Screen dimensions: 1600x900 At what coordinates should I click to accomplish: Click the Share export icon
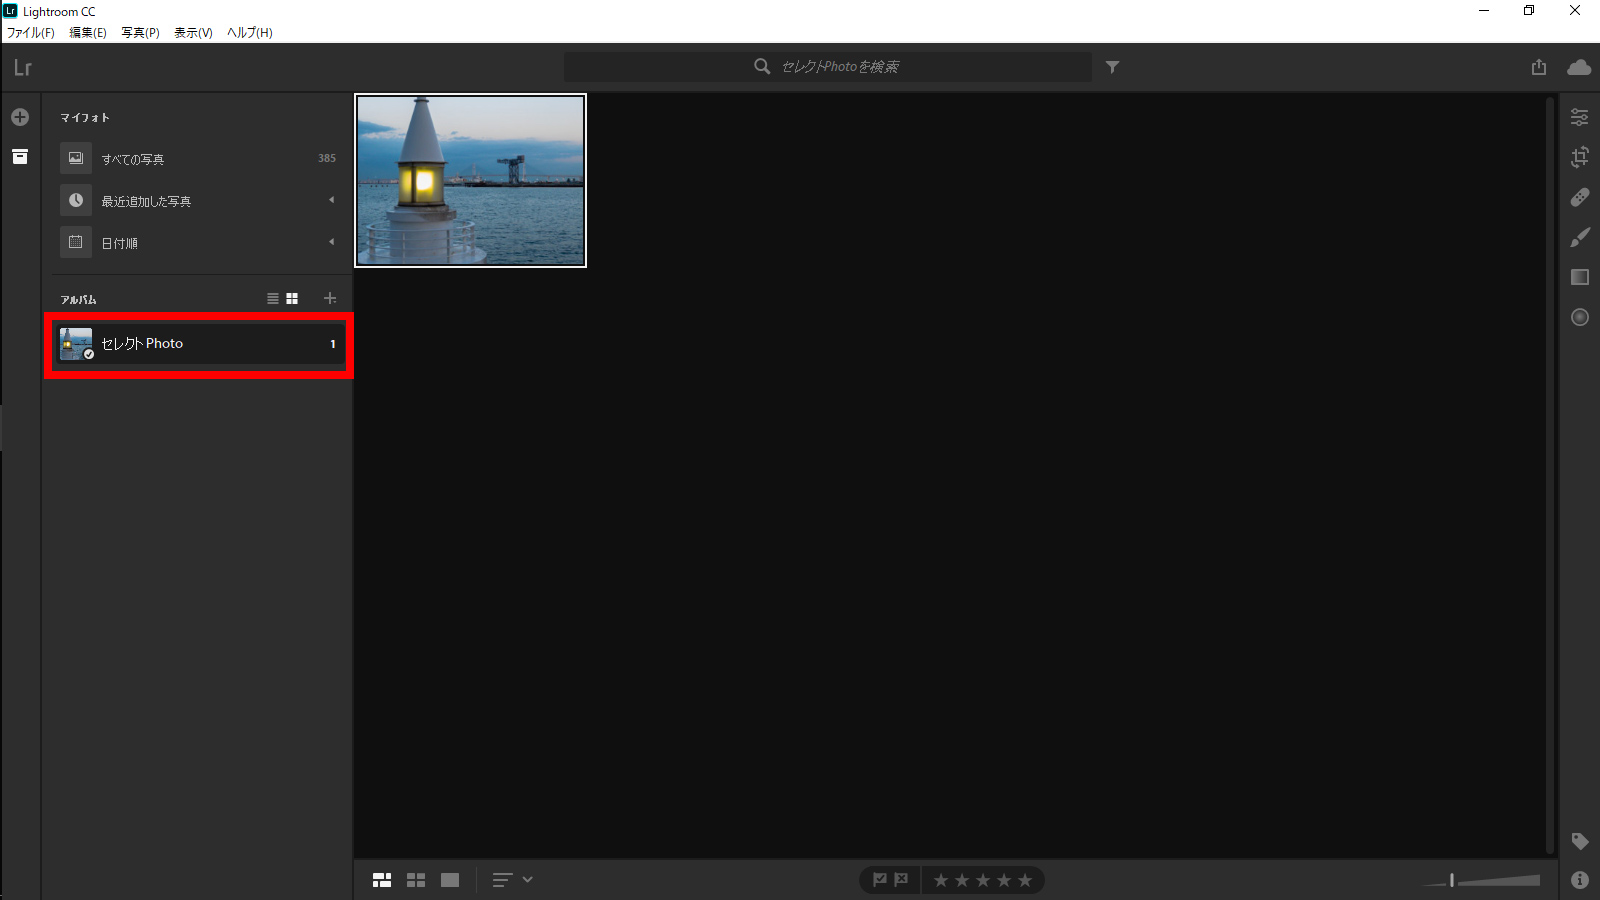1539,67
